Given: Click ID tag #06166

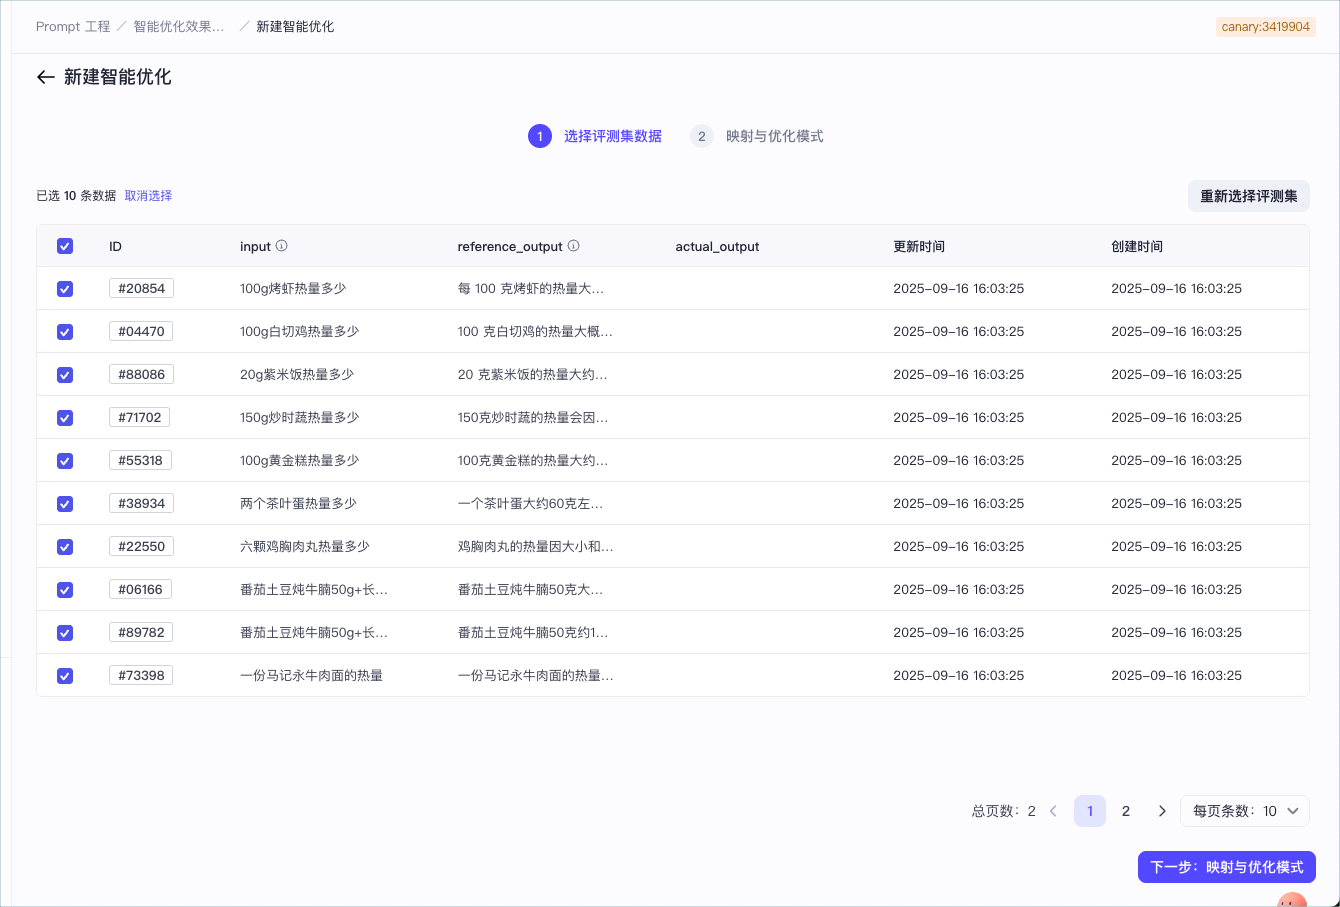Looking at the screenshot, I should coord(140,589).
